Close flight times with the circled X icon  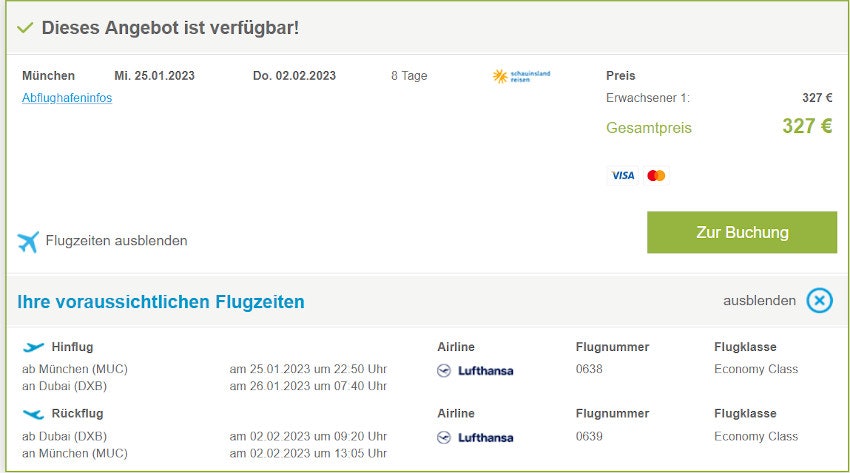pos(819,301)
